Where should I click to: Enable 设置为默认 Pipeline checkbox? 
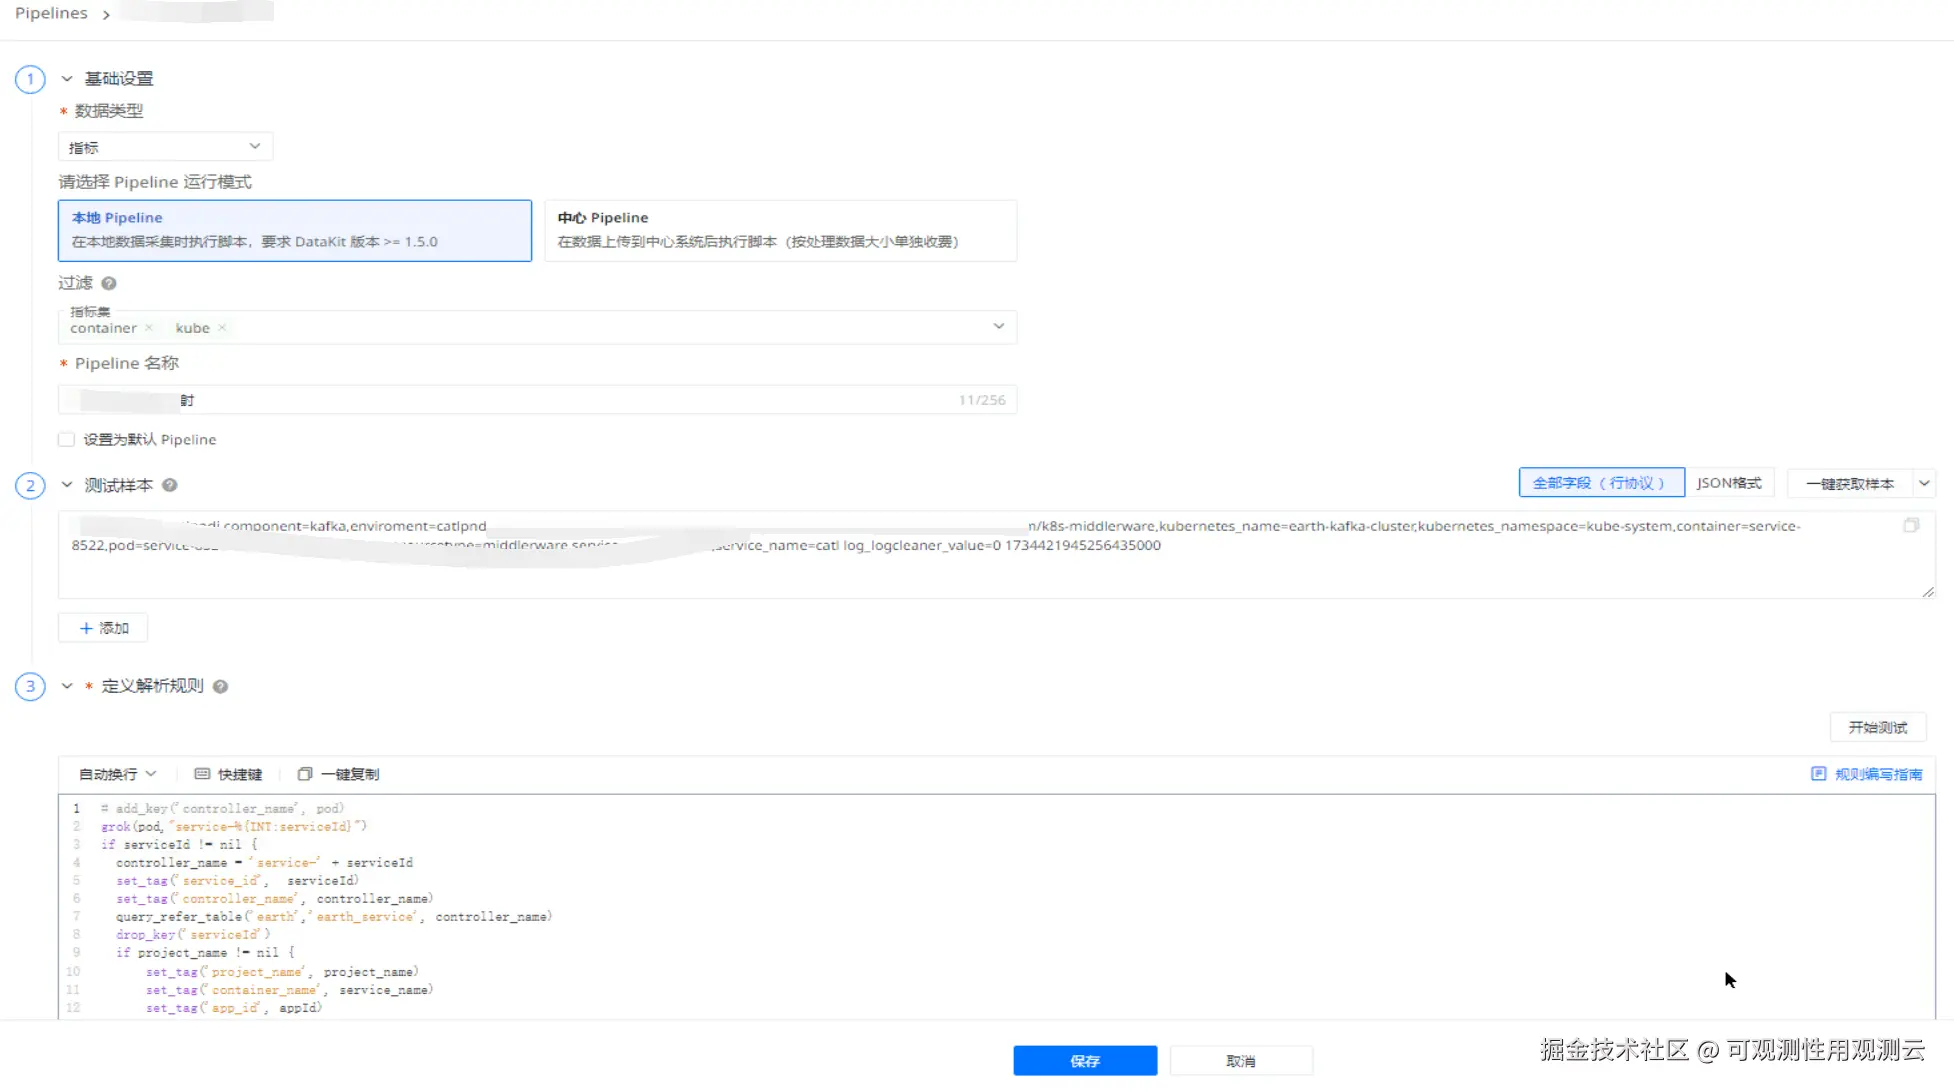tap(67, 440)
